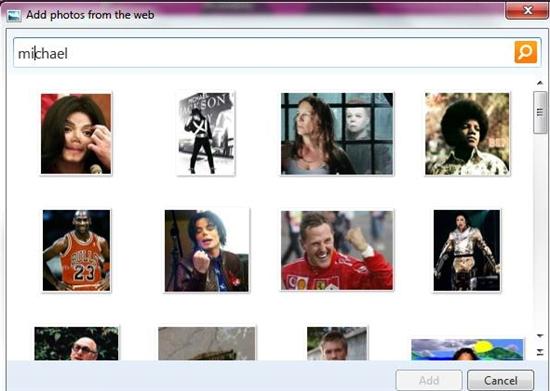
Task: Select the afro-hairstyle portrait thumbnail
Action: tap(467, 134)
